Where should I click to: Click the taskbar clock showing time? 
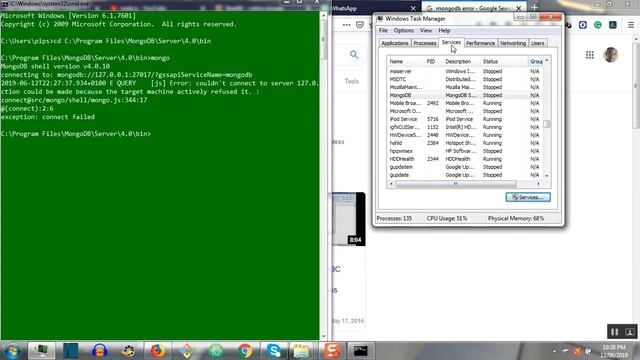[x=614, y=351]
